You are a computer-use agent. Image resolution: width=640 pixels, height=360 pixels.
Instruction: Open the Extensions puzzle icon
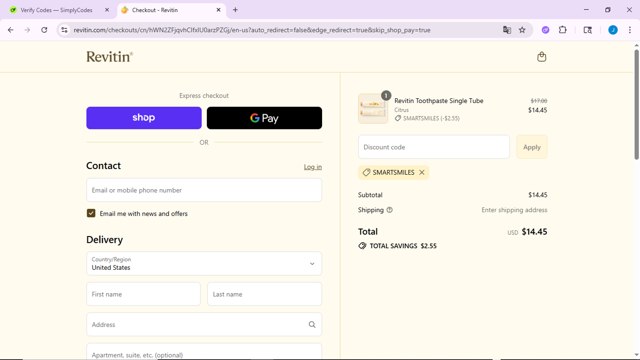563,30
